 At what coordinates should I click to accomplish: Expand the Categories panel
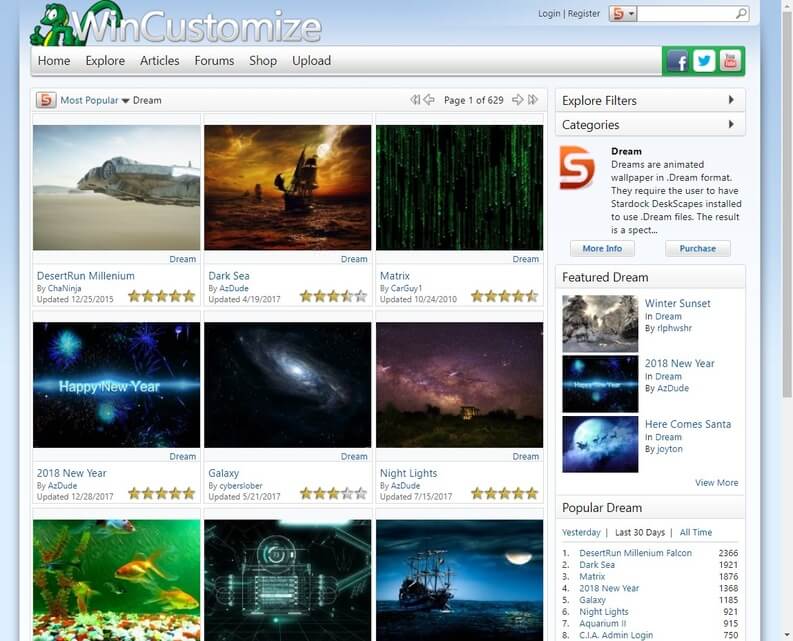coord(650,124)
